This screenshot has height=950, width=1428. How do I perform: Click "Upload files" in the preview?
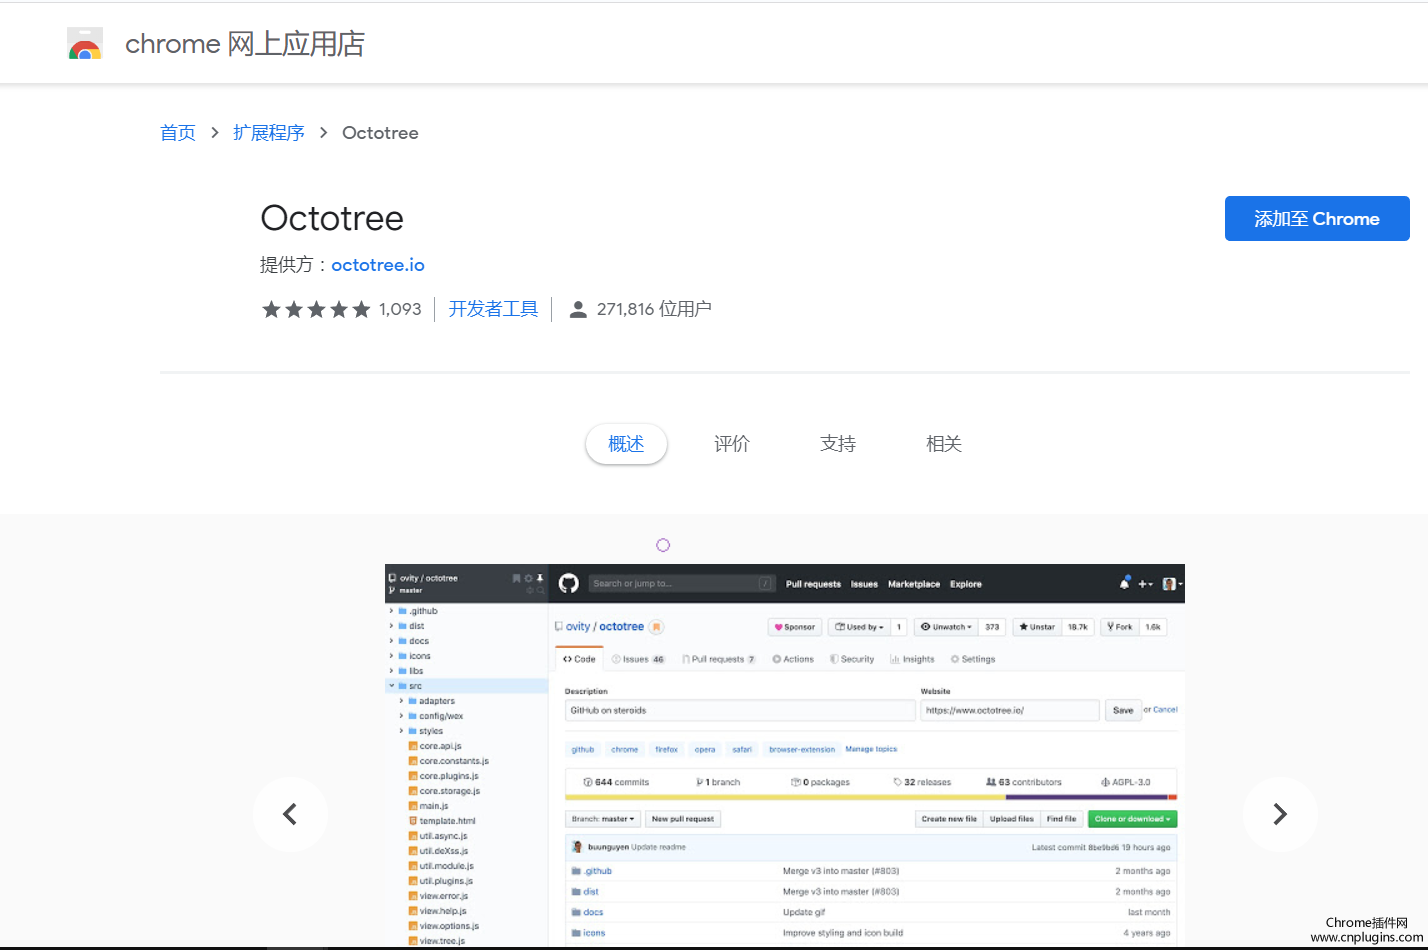pos(1012,819)
